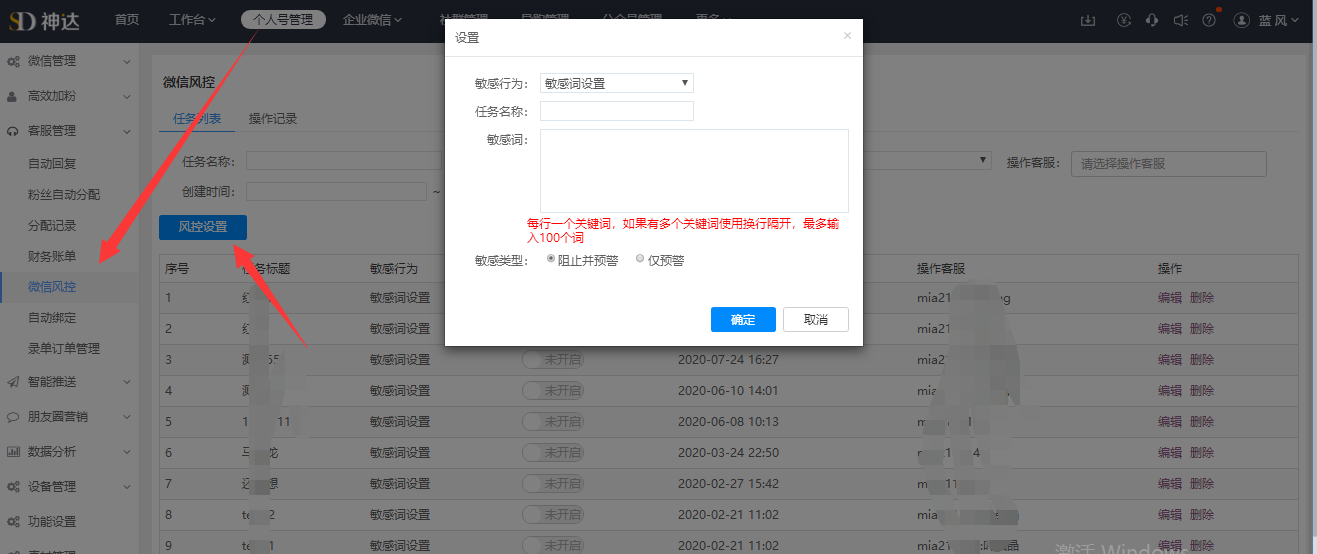
Task: Toggle 未开启 switch in row 7
Action: click(x=551, y=483)
